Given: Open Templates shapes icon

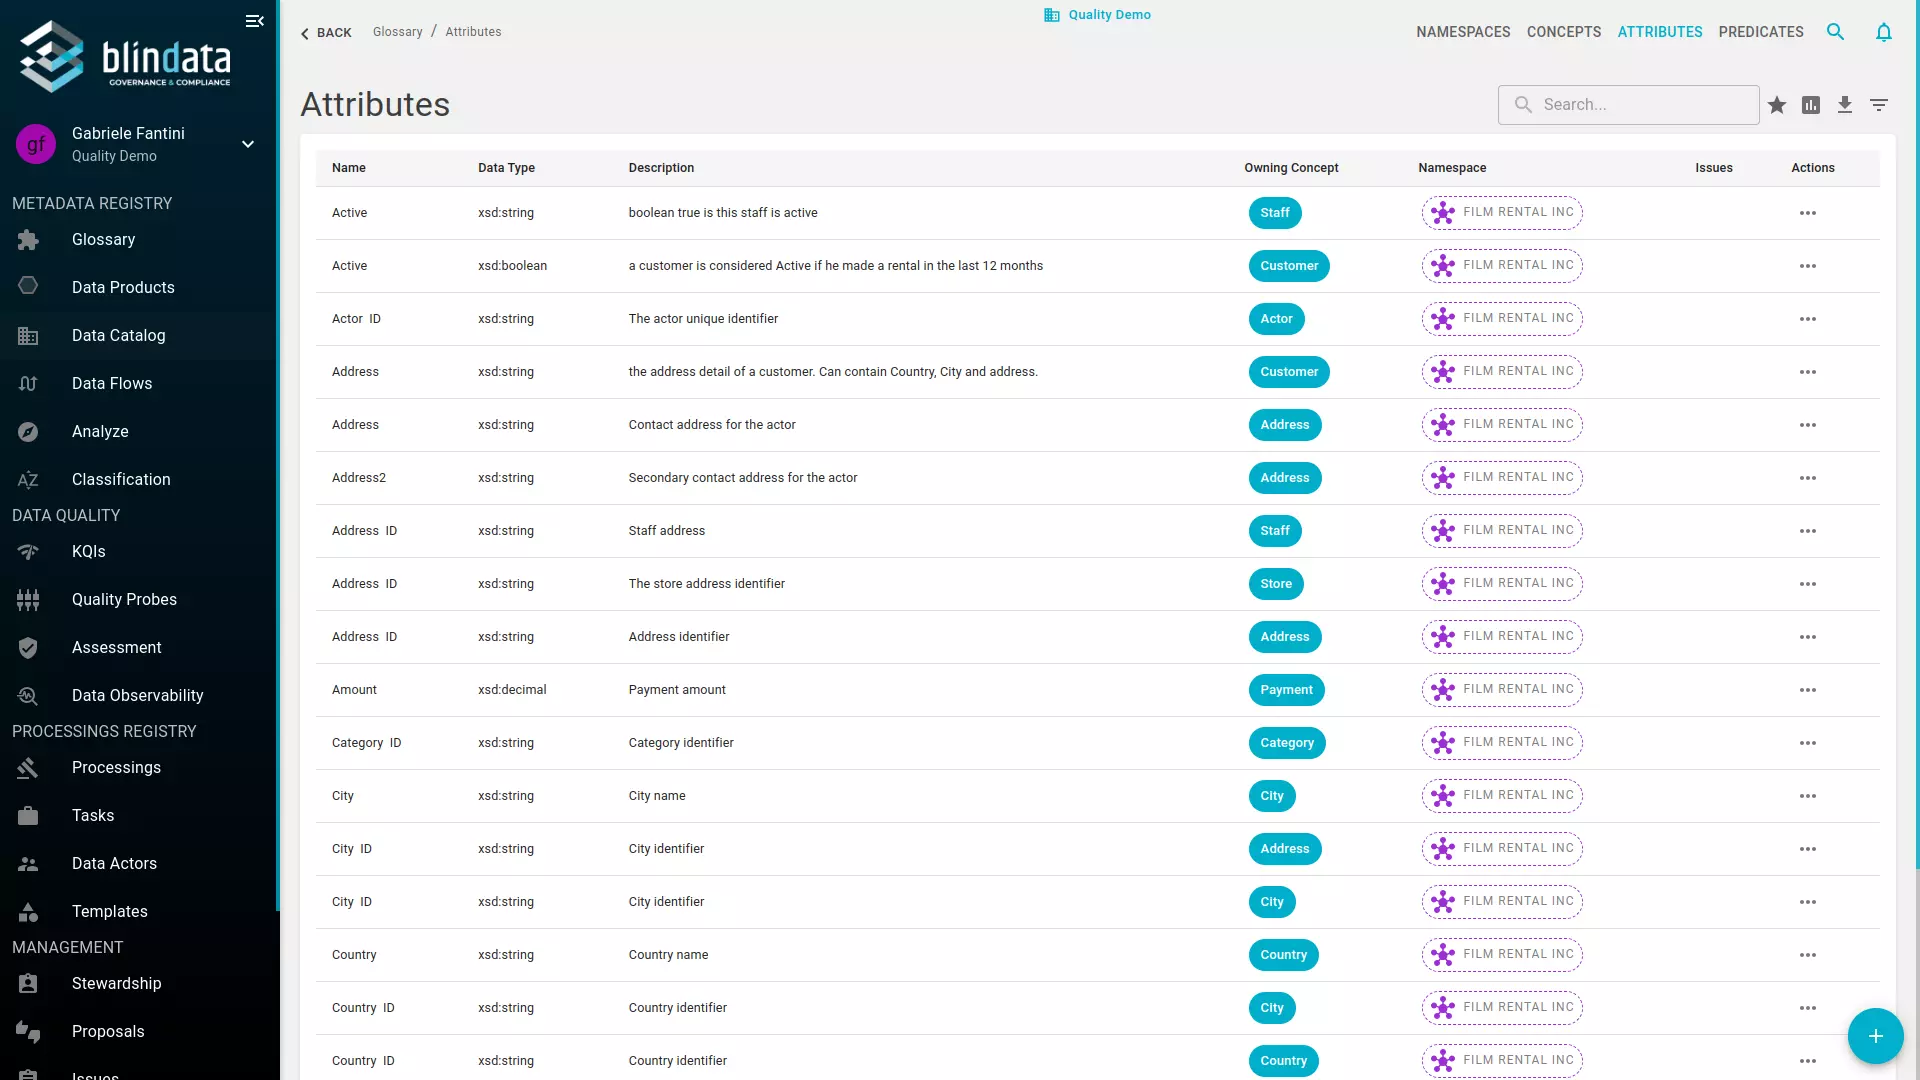Looking at the screenshot, I should 28,912.
